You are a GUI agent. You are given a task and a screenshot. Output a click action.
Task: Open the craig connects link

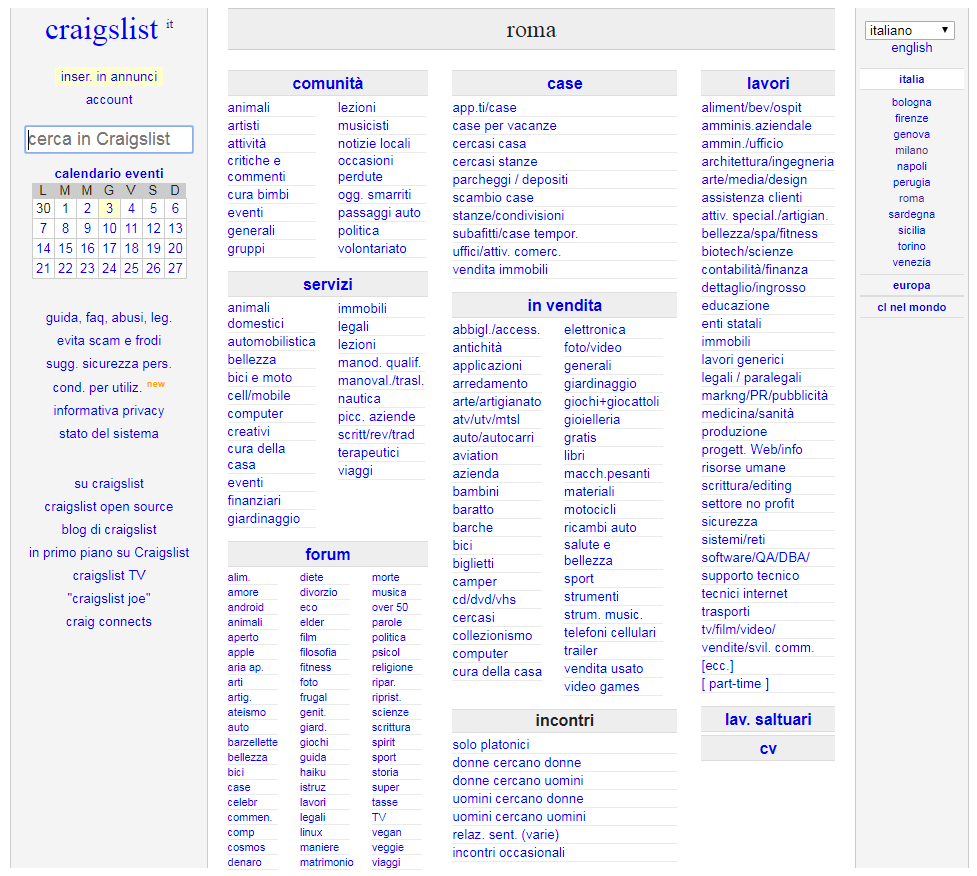click(109, 622)
